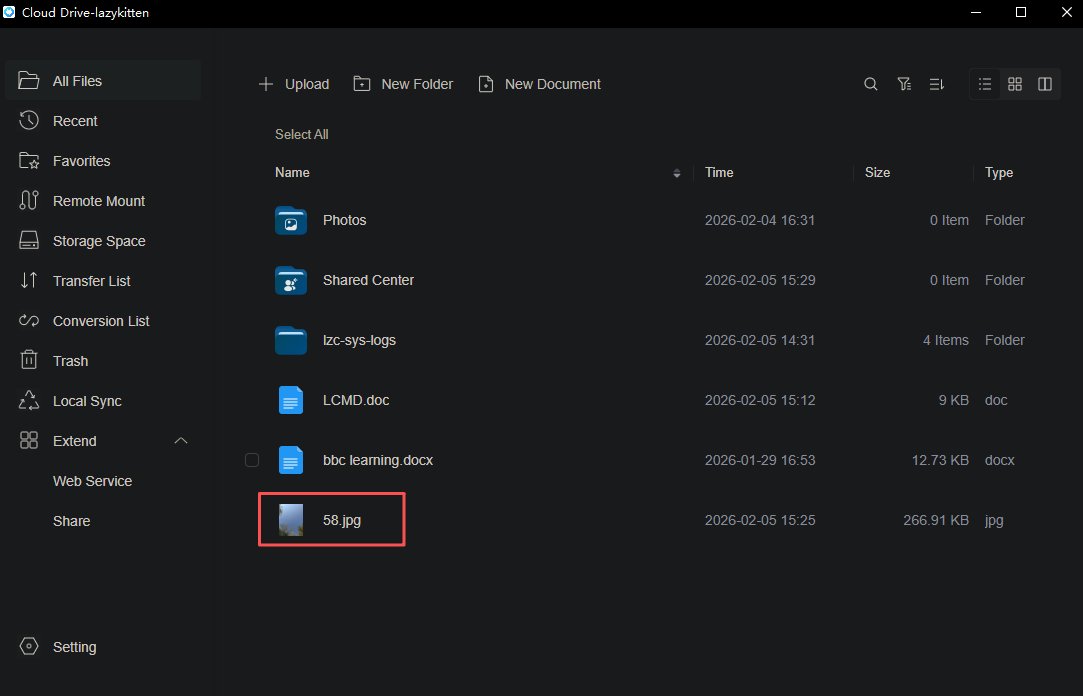The width and height of the screenshot is (1083, 696).
Task: Open the Web Service sub-item
Action: coord(93,481)
